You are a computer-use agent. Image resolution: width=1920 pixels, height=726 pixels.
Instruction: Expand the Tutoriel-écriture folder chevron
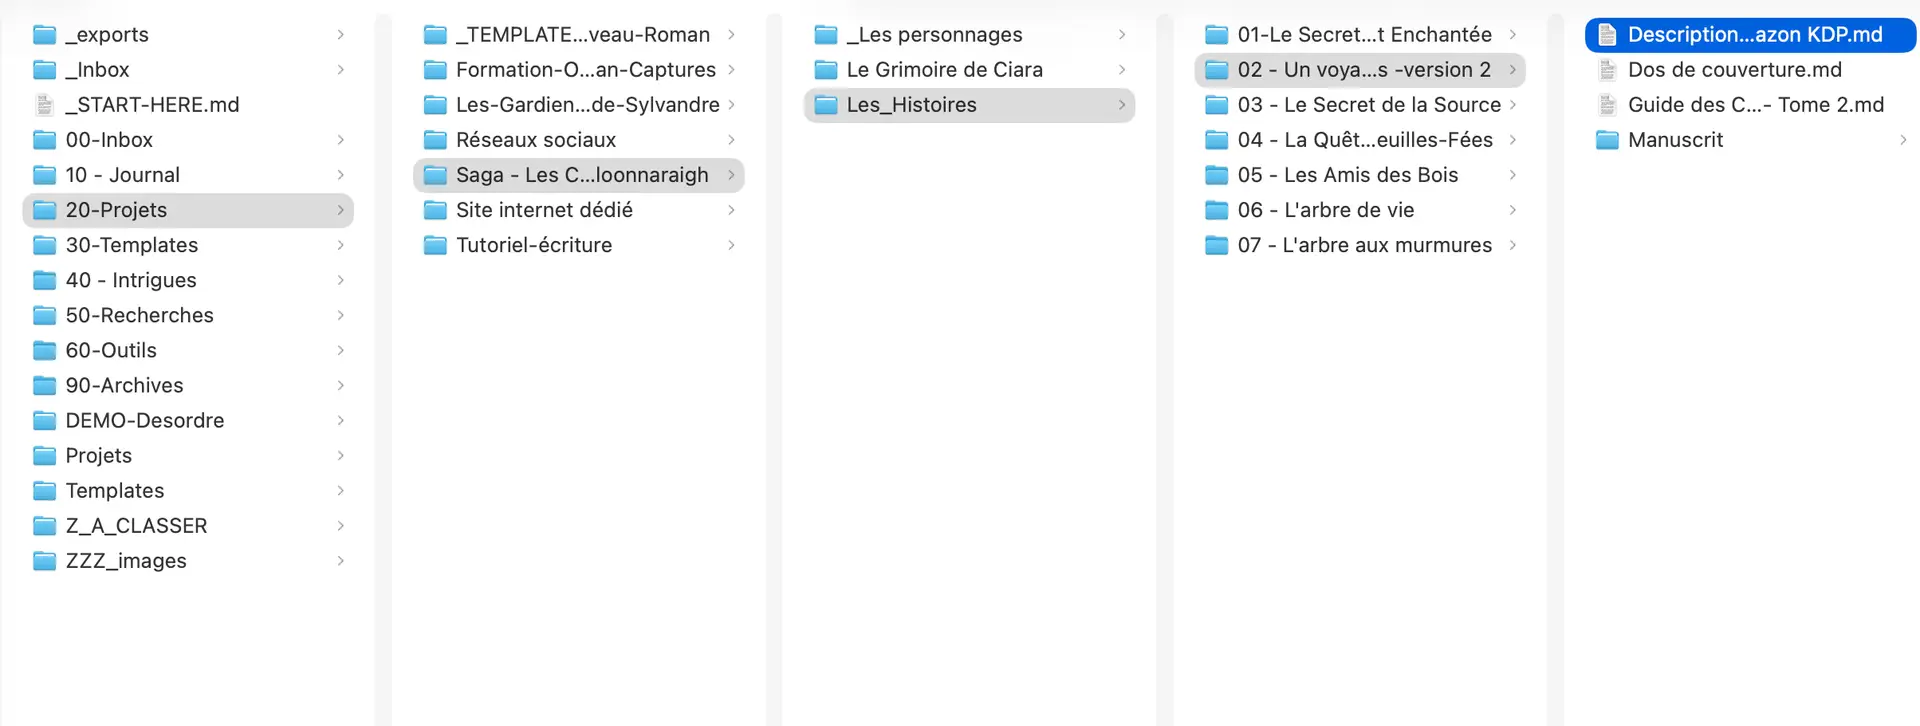(731, 245)
